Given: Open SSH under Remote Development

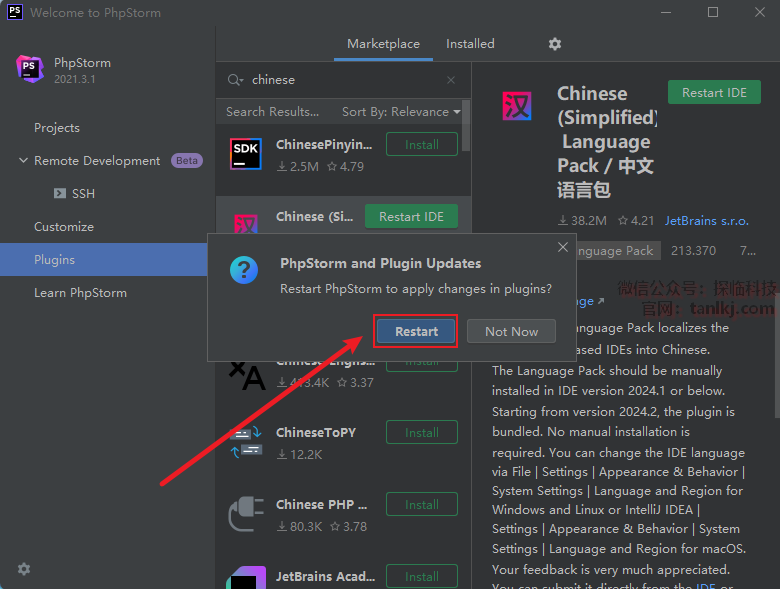Looking at the screenshot, I should (83, 194).
